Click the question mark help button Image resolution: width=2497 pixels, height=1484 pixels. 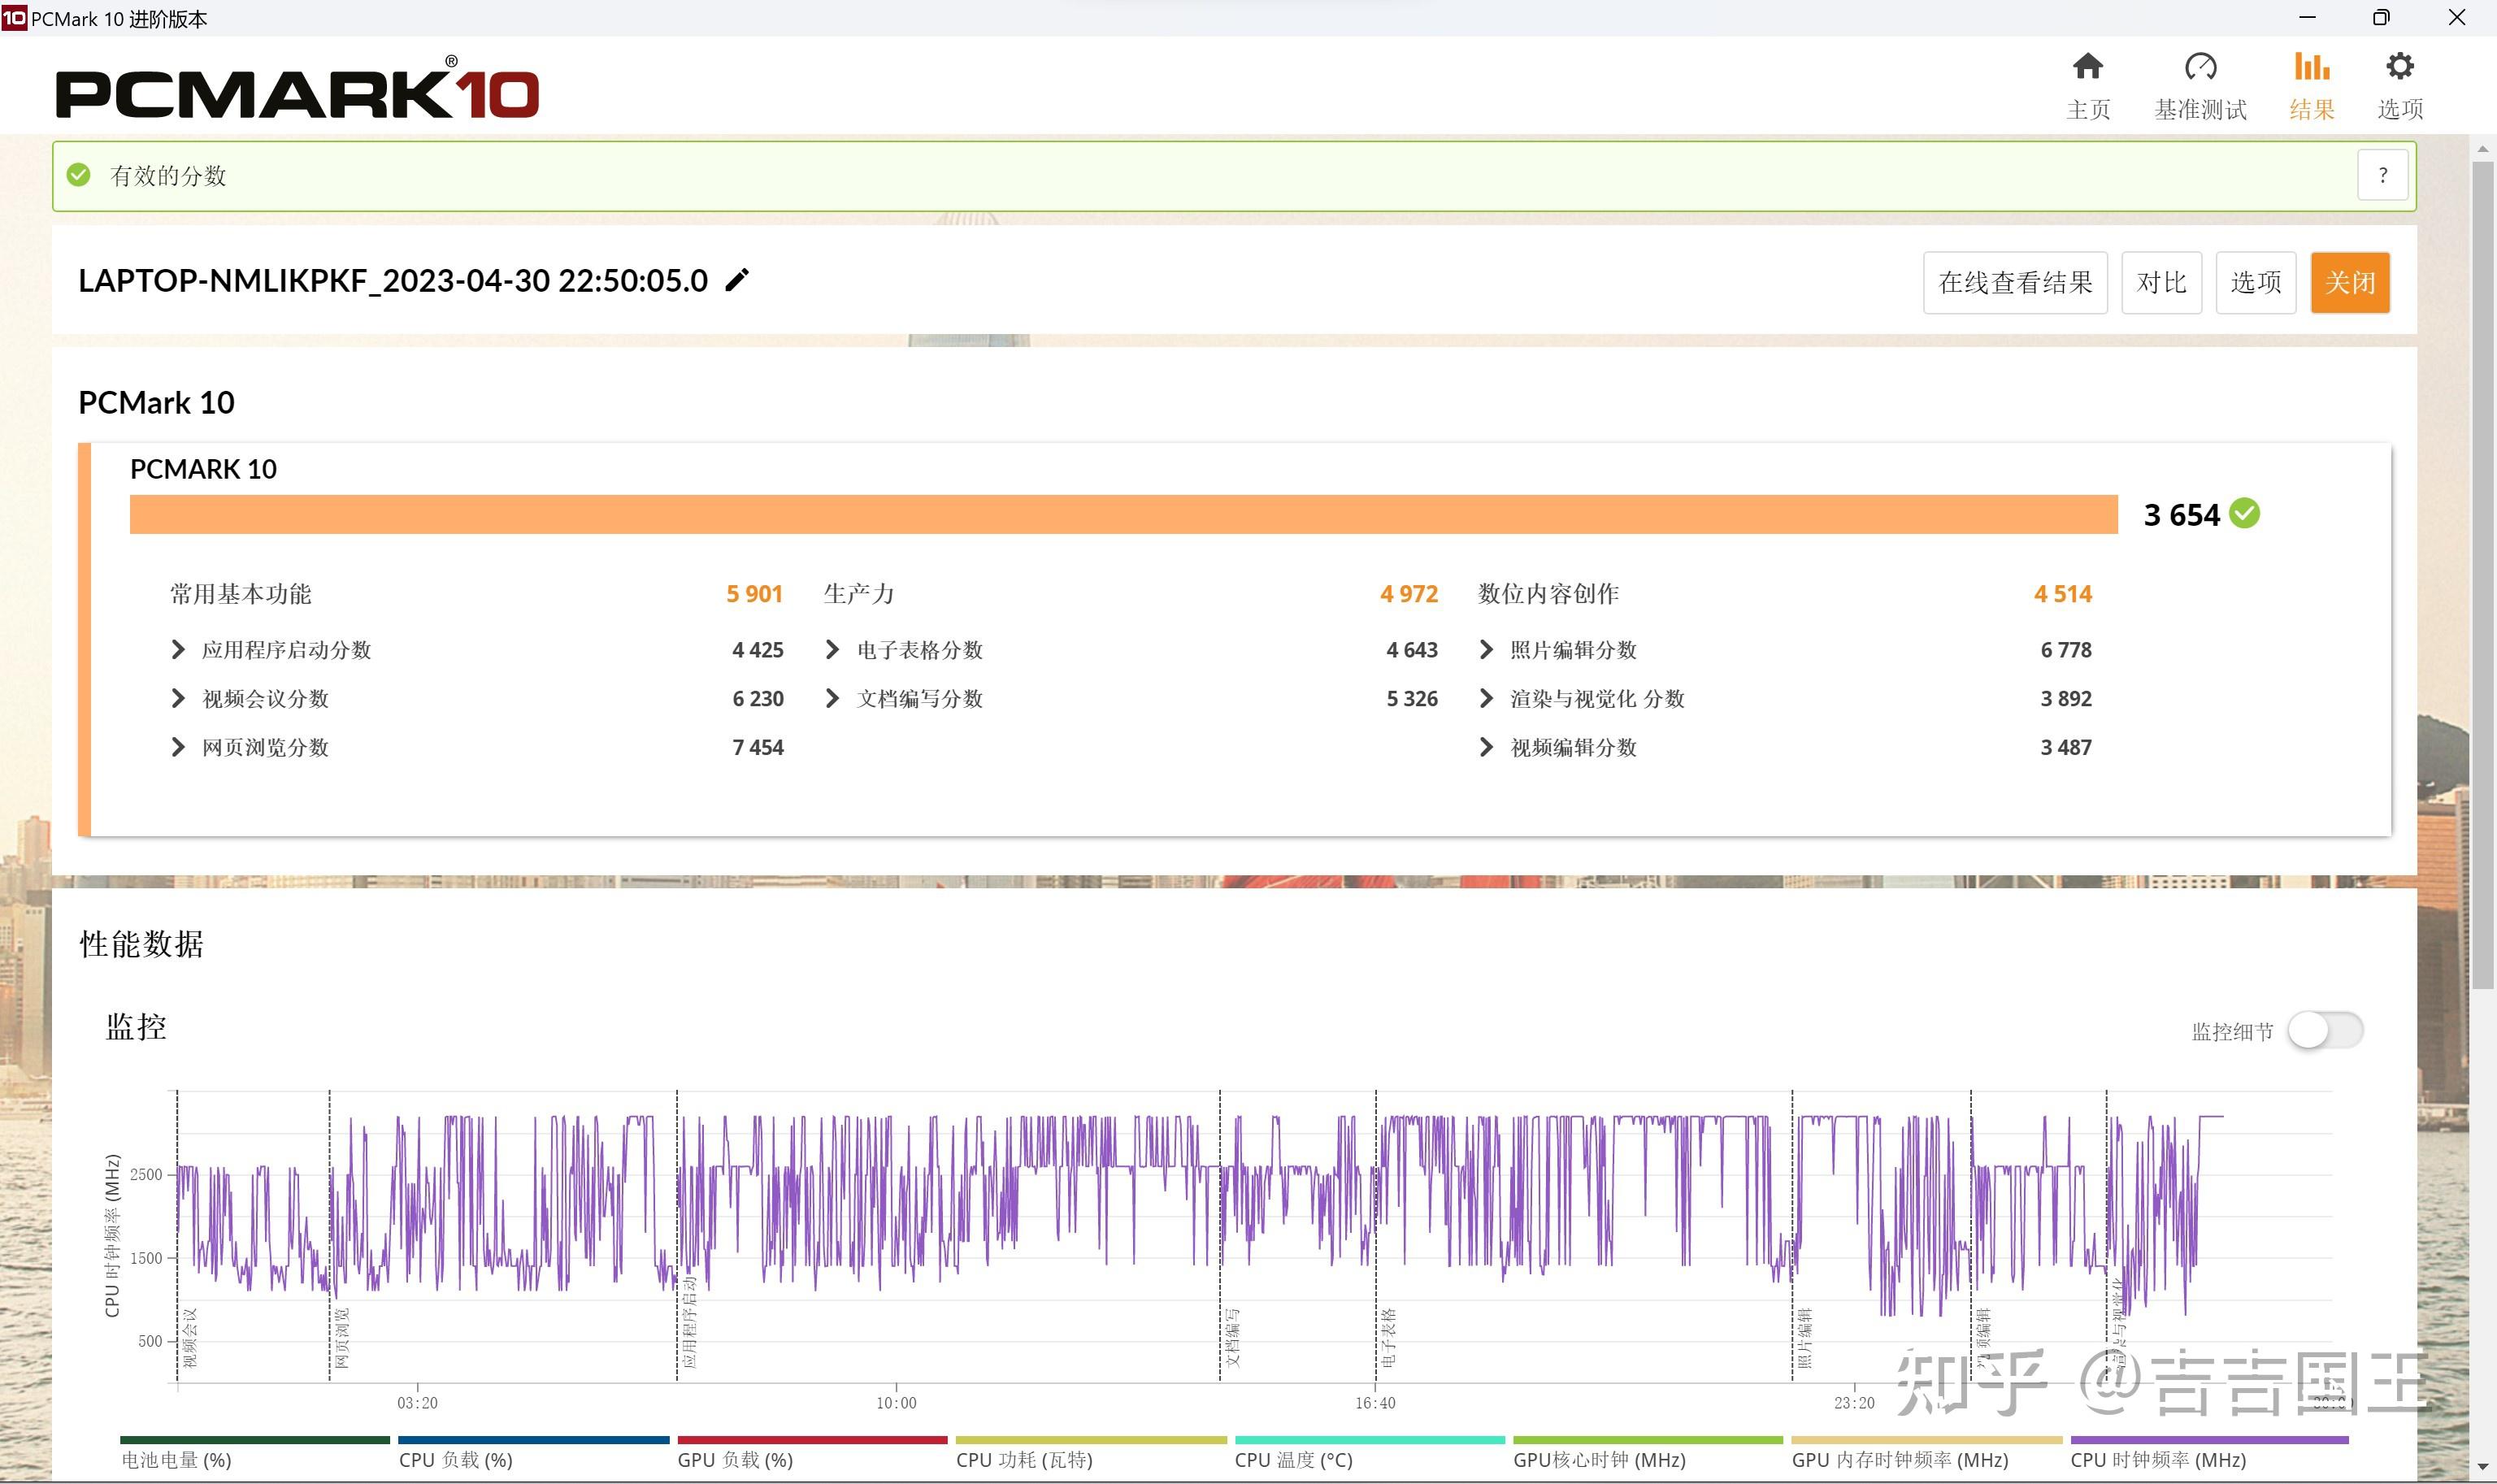point(2382,176)
